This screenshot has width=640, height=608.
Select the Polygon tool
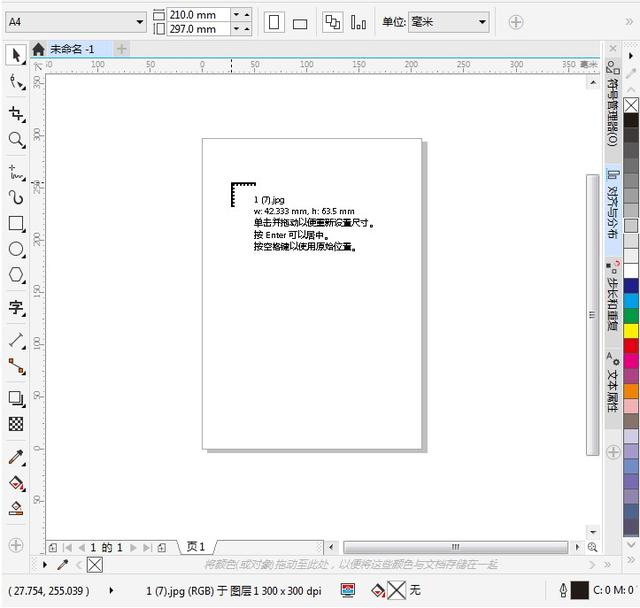click(x=16, y=275)
